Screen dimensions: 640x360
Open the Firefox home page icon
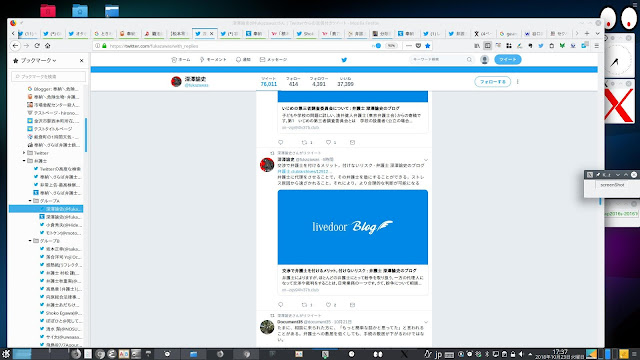47,46
